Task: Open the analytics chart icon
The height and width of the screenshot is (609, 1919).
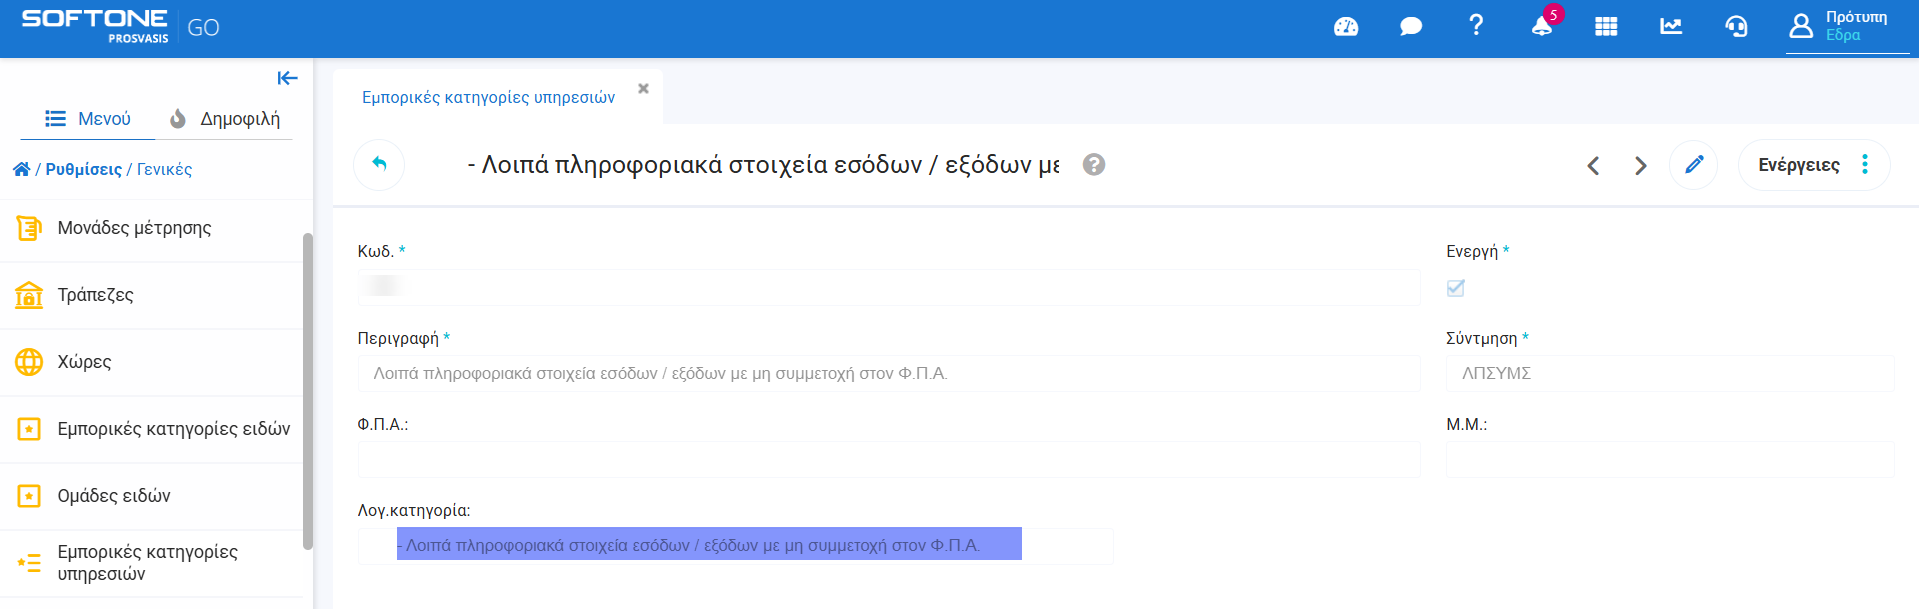Action: 1671,27
